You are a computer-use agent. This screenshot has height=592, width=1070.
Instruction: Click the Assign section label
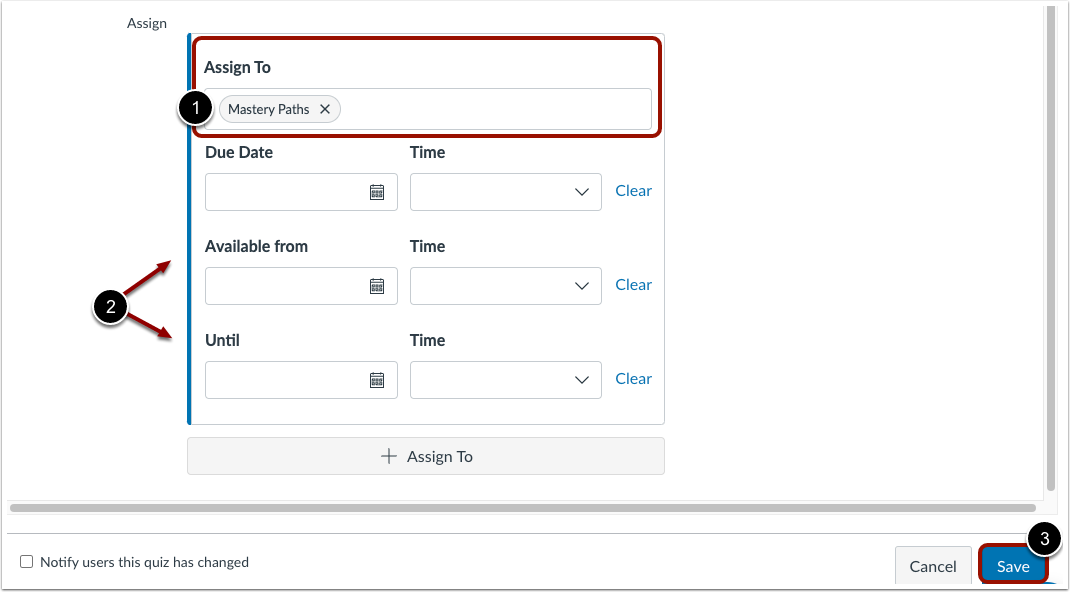146,22
